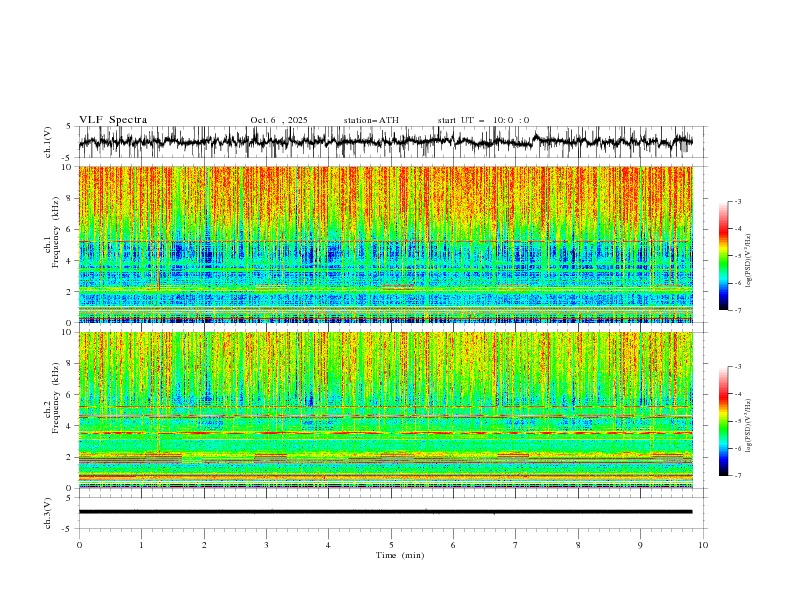Click the "-5" value on the lower color bar
The width and height of the screenshot is (792, 612).
click(x=737, y=421)
